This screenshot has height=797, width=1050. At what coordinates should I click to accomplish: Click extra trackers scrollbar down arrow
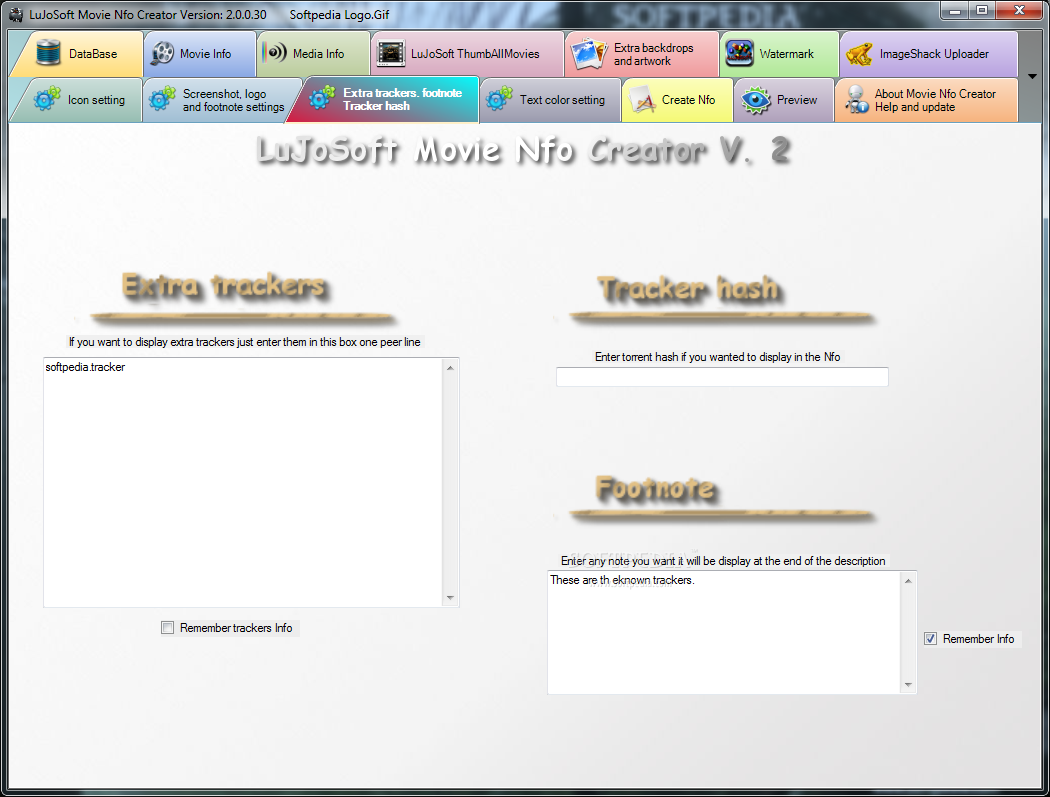coord(450,597)
